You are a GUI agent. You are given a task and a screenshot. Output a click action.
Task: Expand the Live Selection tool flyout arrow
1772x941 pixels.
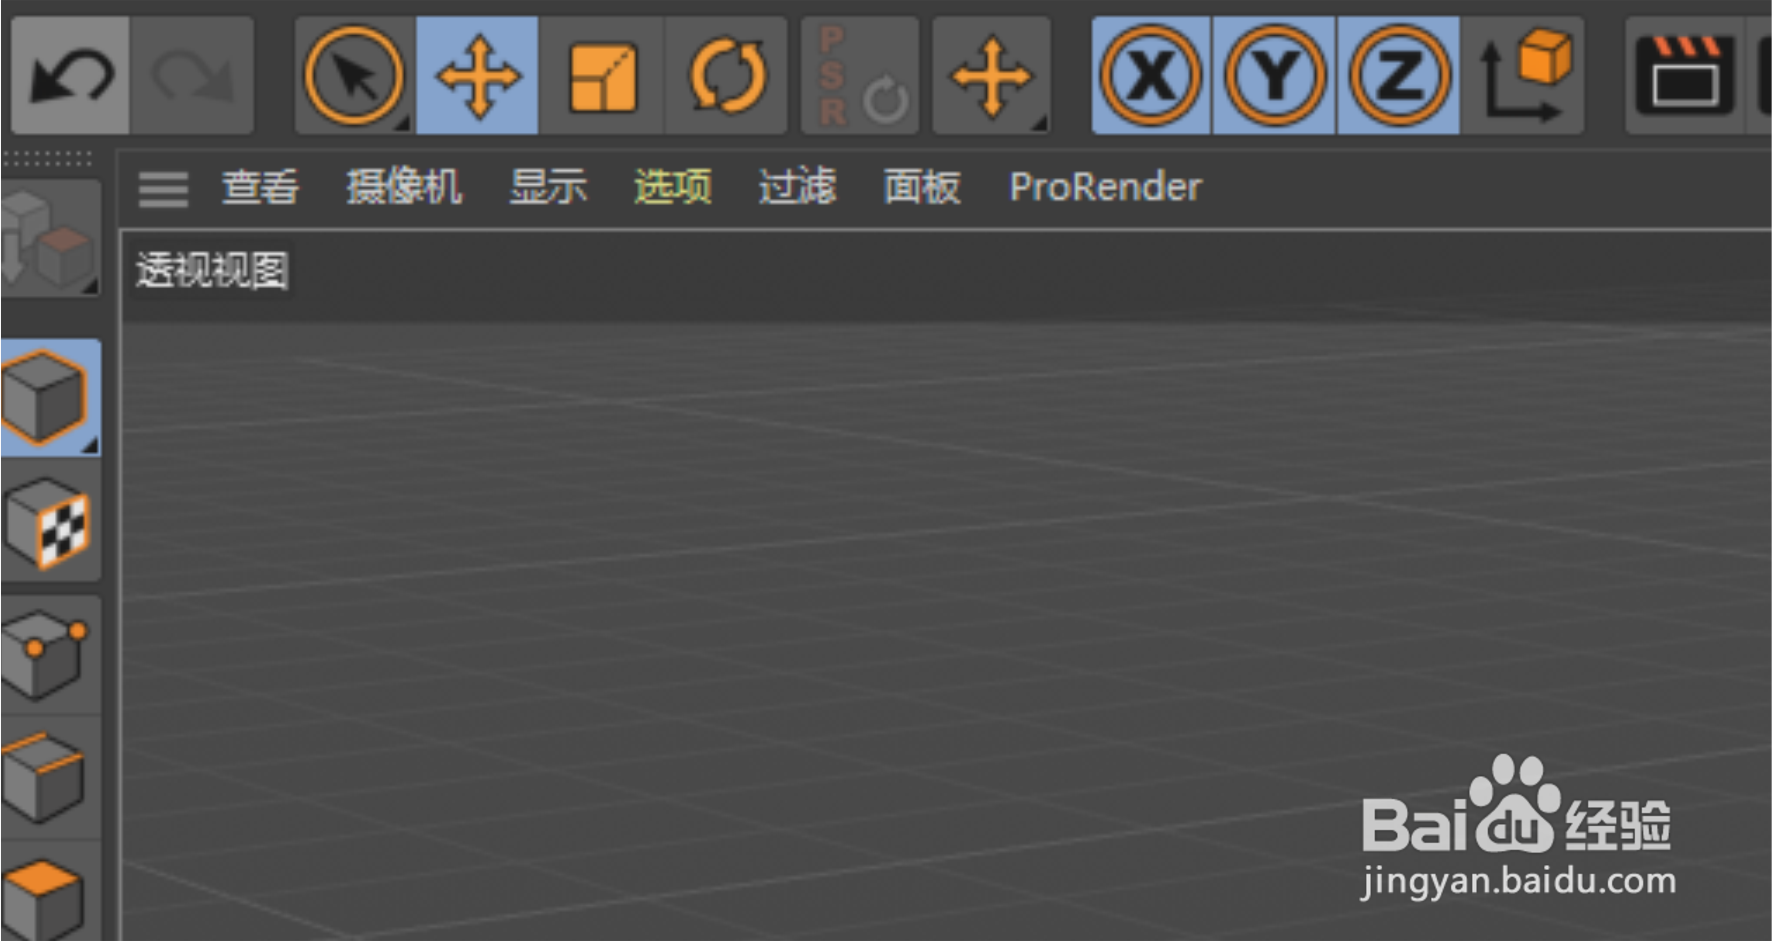pos(402,123)
